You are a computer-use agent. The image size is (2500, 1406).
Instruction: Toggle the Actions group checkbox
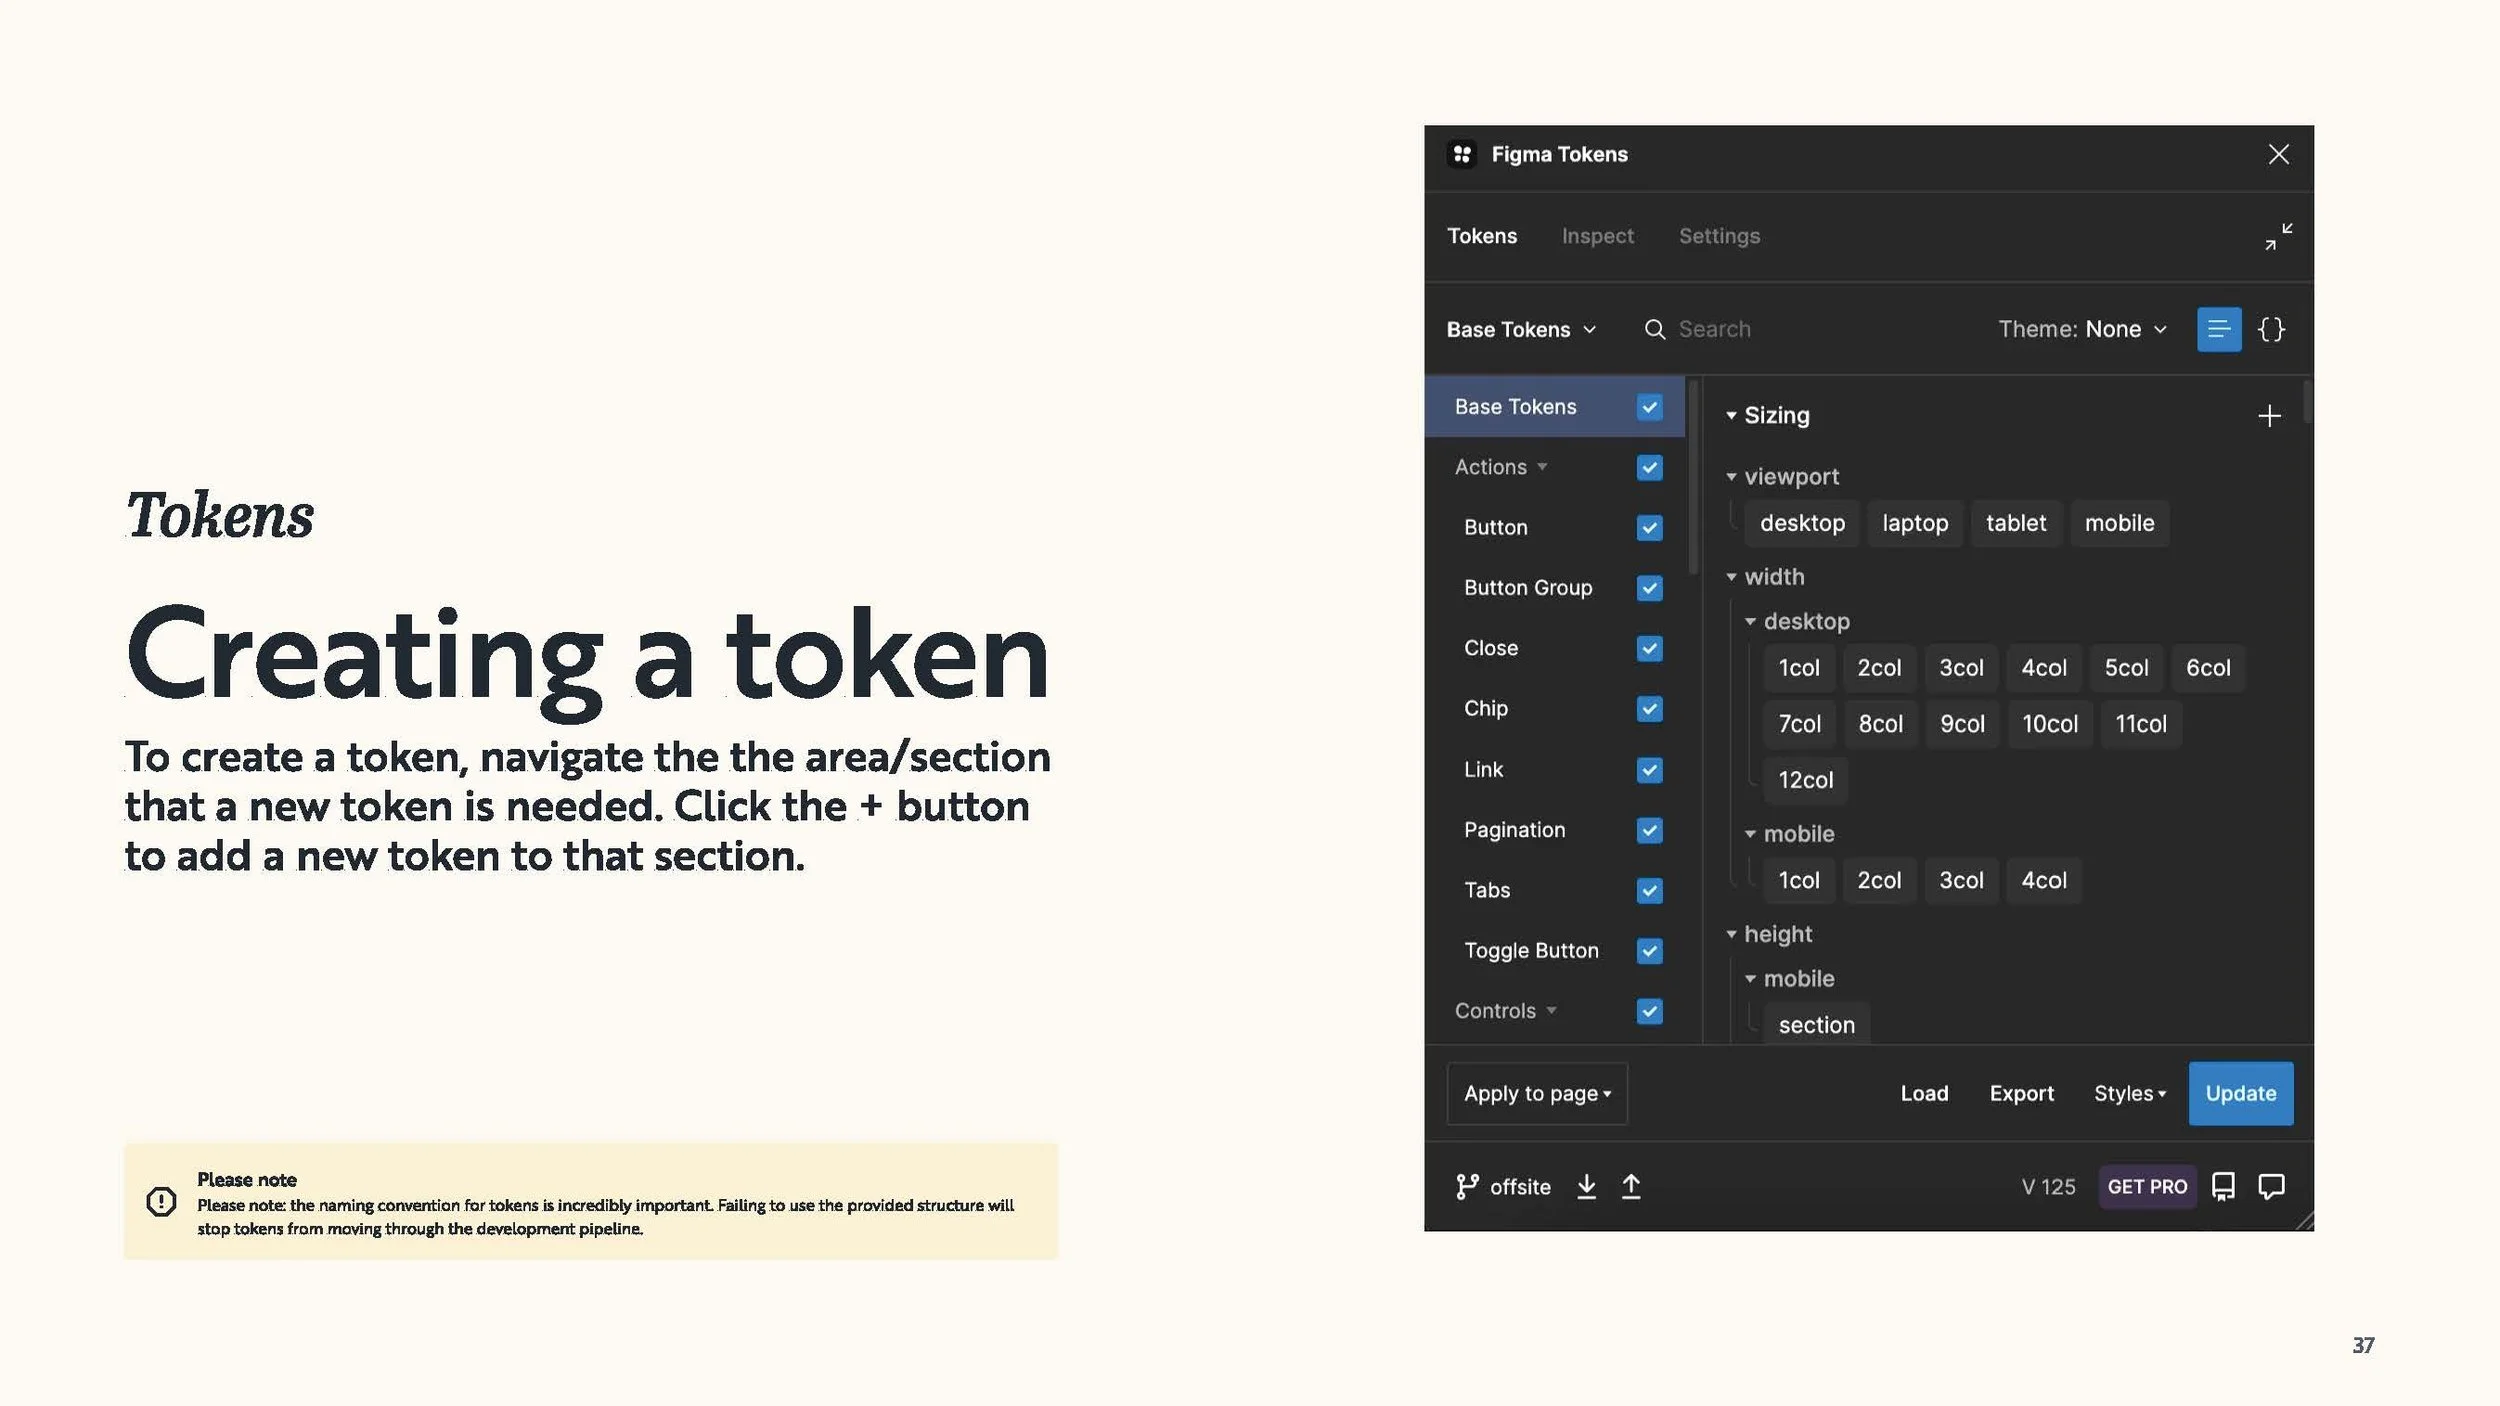[x=1649, y=467]
